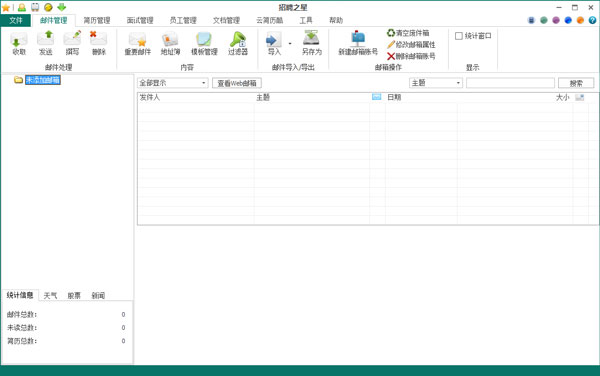The image size is (600, 376).
Task: Select the blue theme color circle
Action: pyautogui.click(x=568, y=20)
